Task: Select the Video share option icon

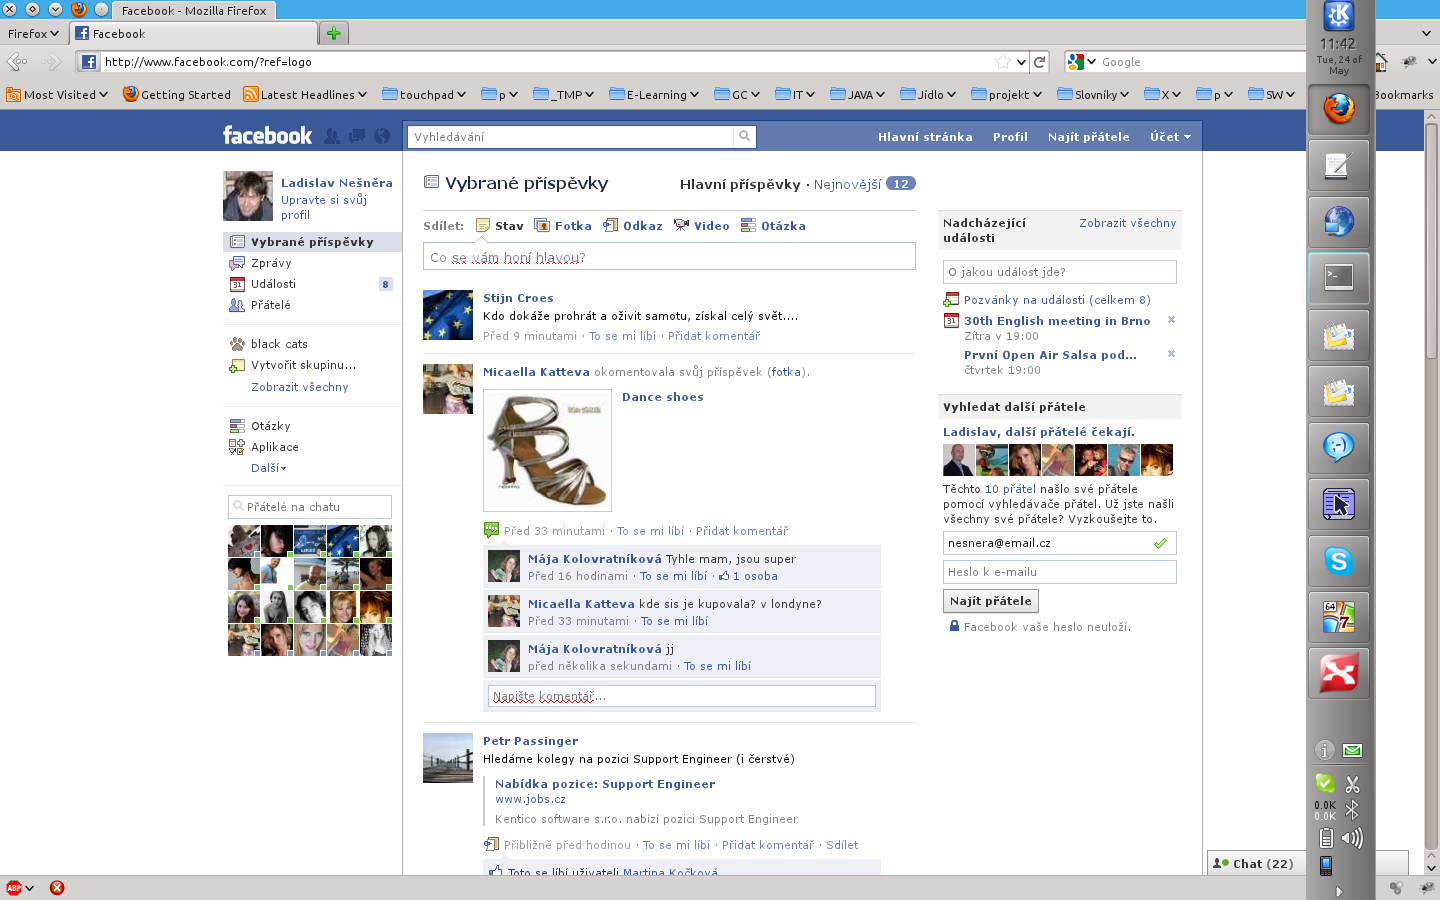Action: pos(681,226)
